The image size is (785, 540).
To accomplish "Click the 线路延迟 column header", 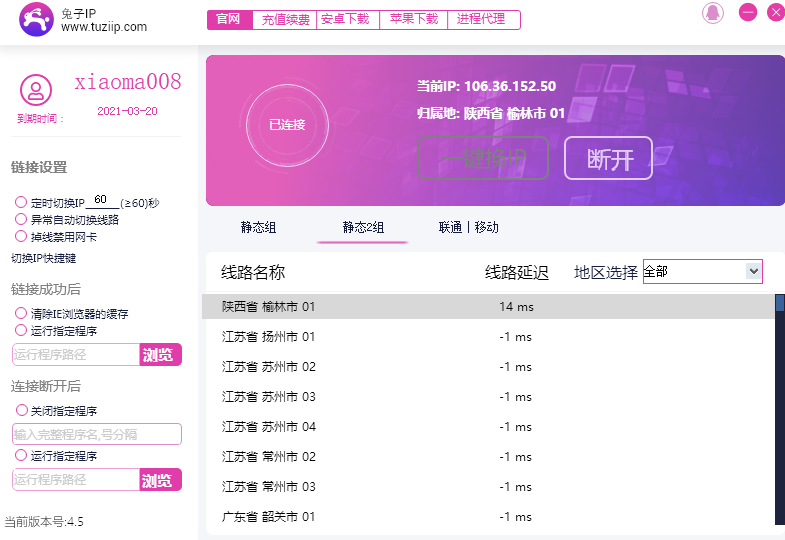I will [517, 272].
